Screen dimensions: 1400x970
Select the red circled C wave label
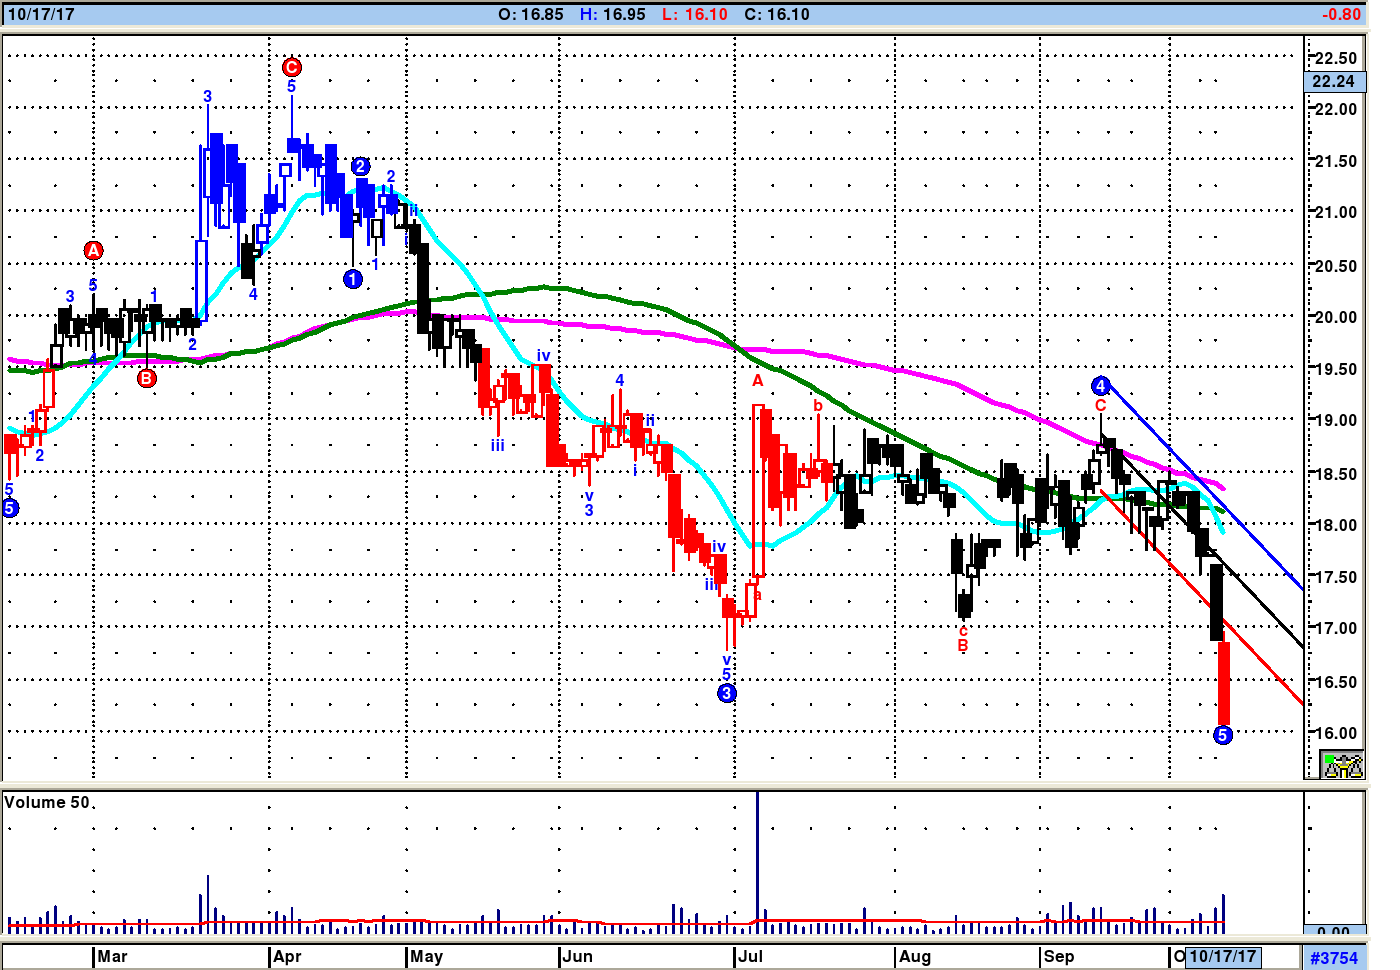[x=291, y=67]
